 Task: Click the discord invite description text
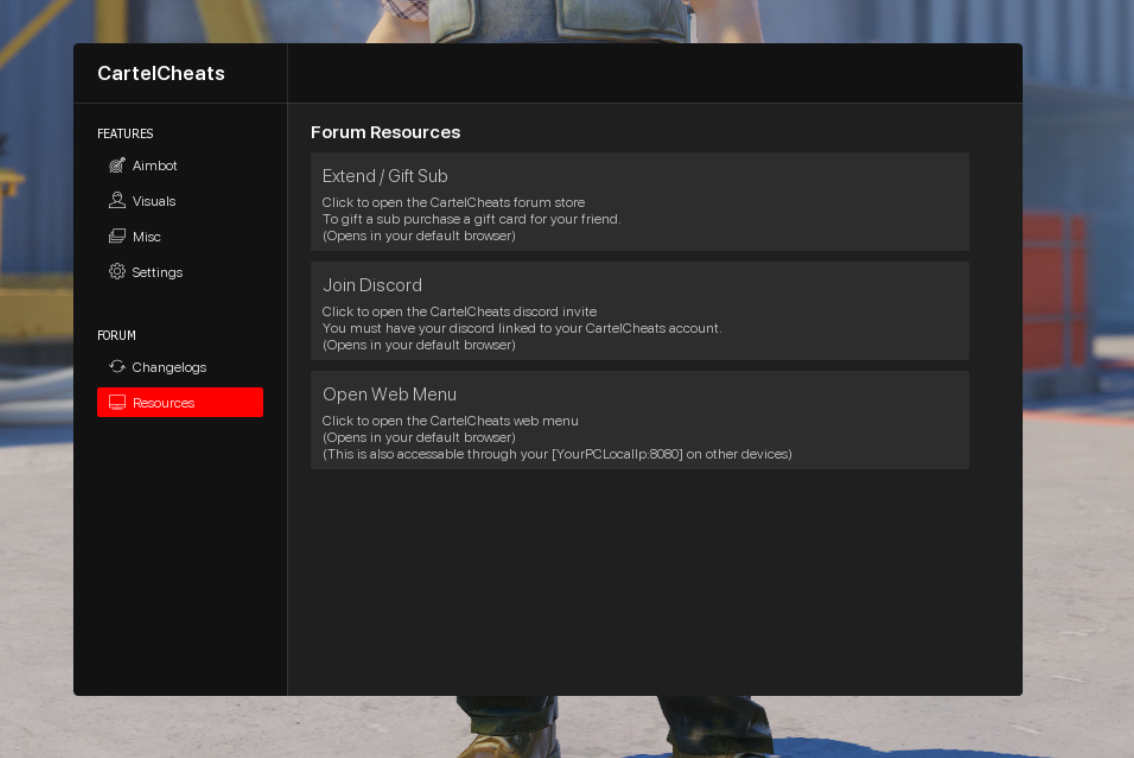459,311
